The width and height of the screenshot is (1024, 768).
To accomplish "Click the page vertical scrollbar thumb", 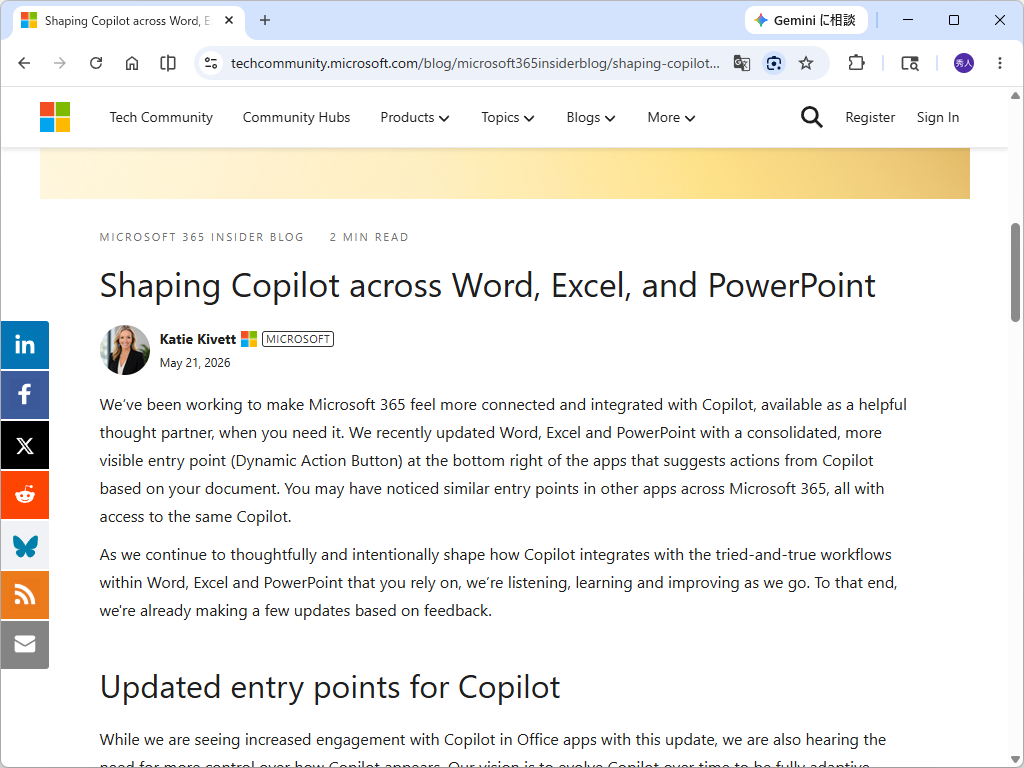I will pos(1016,272).
